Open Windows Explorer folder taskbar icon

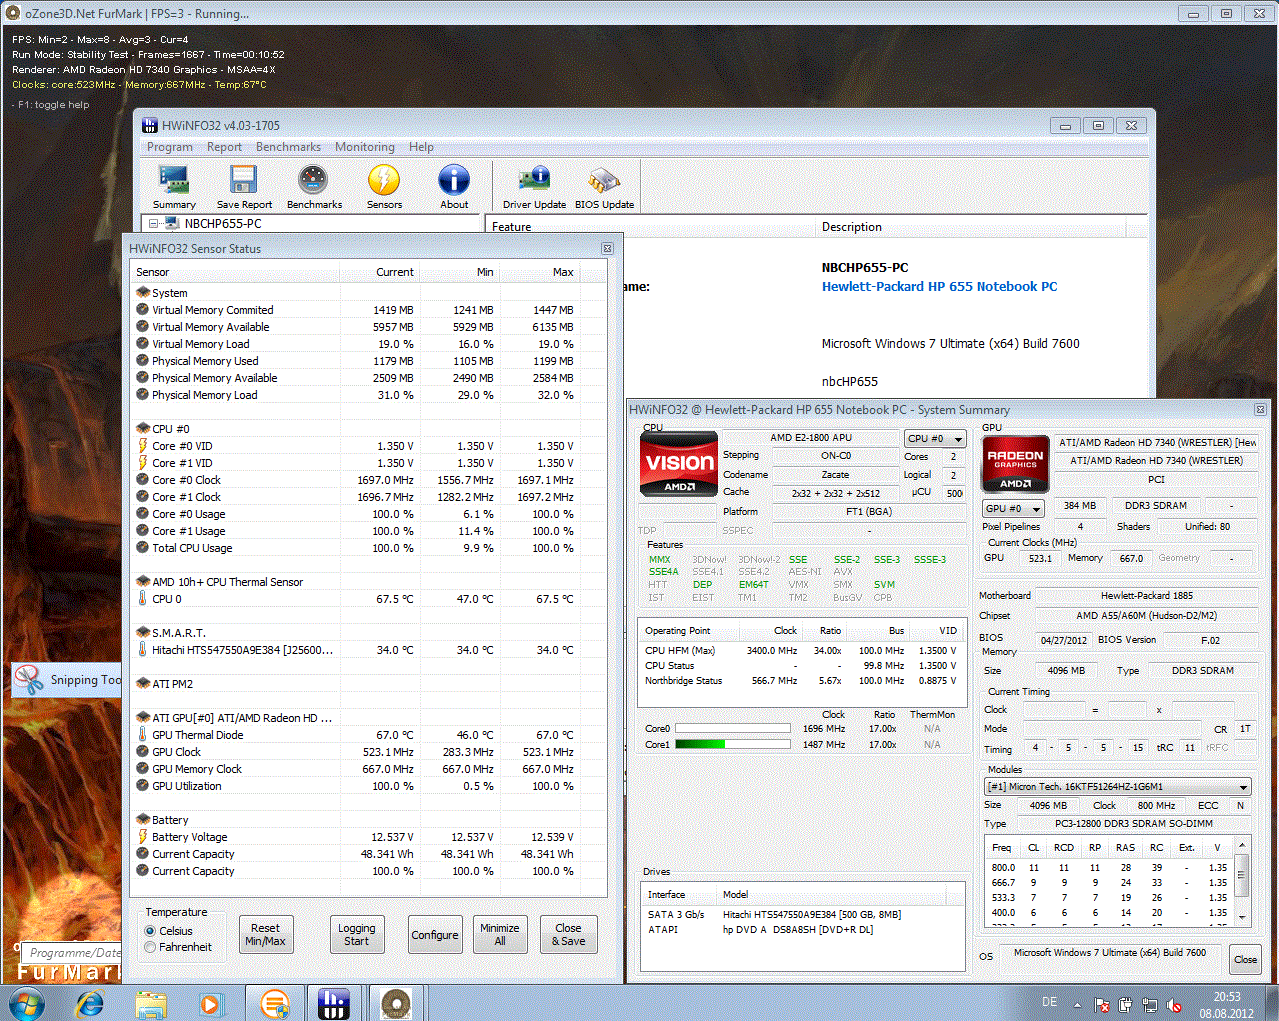coord(151,1003)
